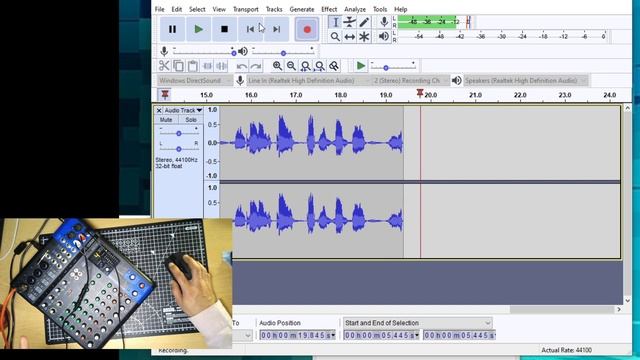Skip to end of track
This screenshot has height=360, width=640.
[276, 29]
